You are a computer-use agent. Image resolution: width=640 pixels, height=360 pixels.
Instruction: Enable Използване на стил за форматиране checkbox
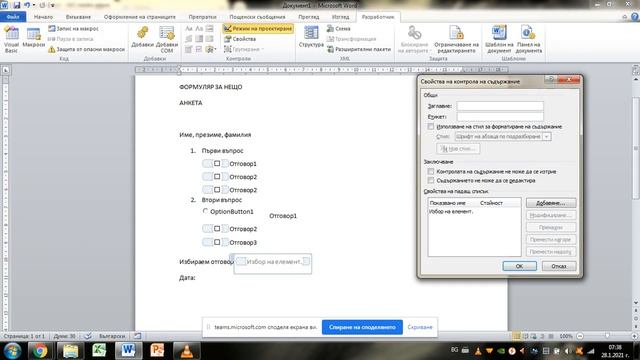coord(431,127)
